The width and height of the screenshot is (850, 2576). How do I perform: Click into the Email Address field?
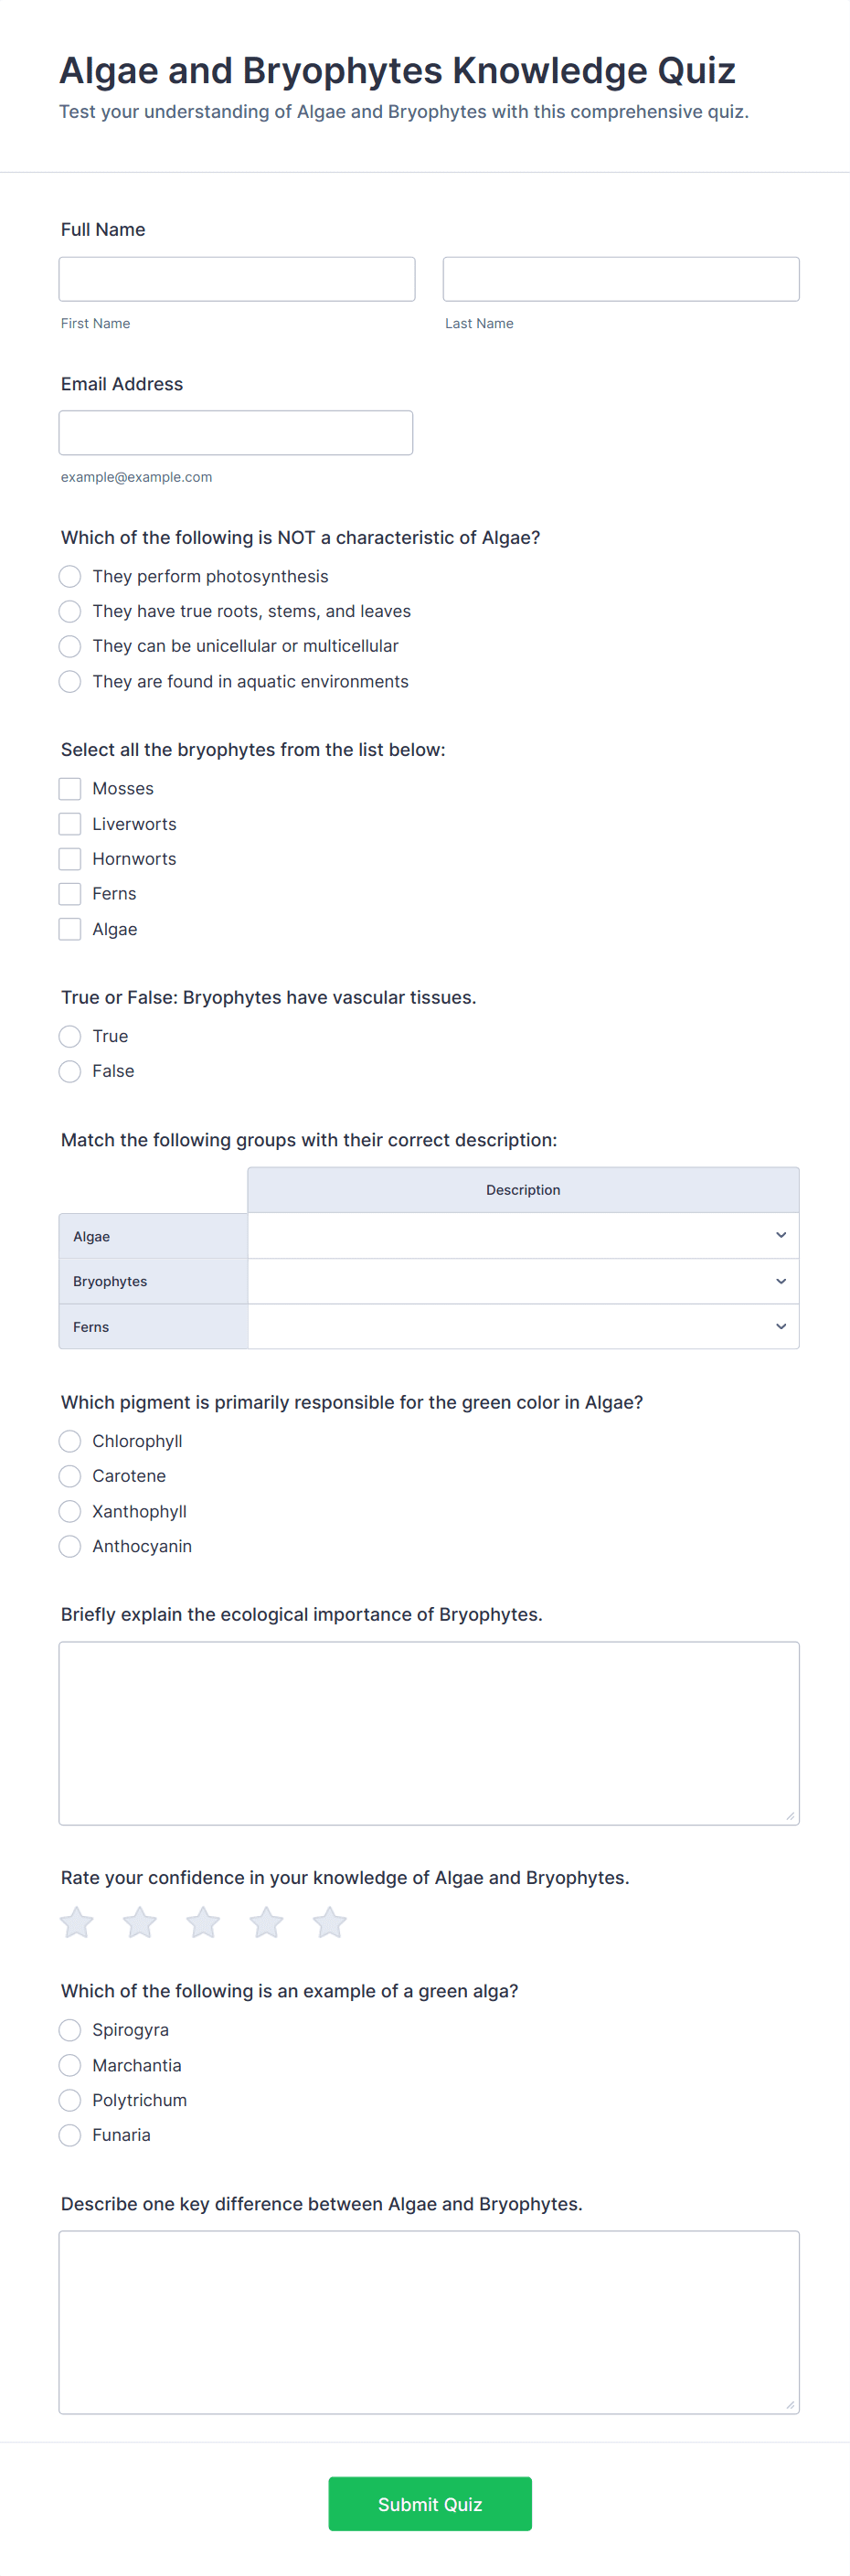[x=236, y=433]
